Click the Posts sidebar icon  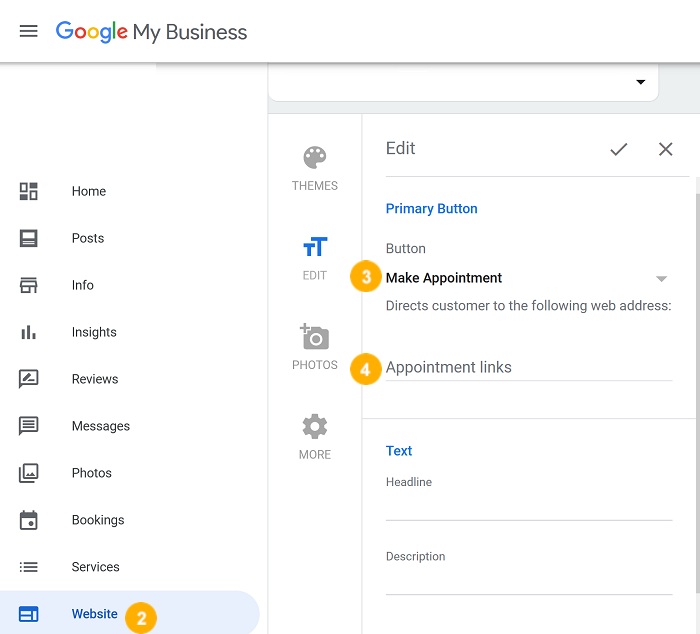click(x=29, y=238)
